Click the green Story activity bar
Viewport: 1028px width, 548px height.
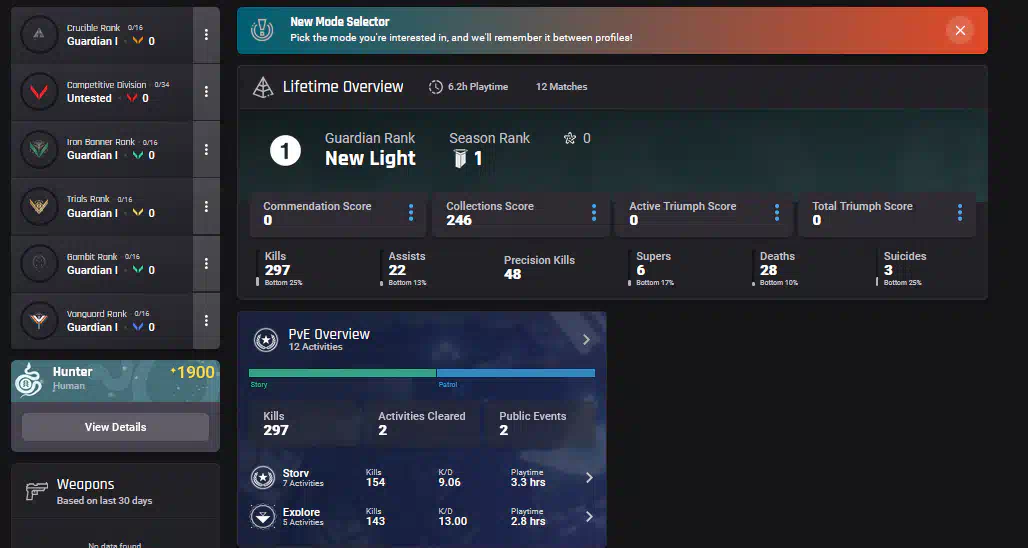342,373
